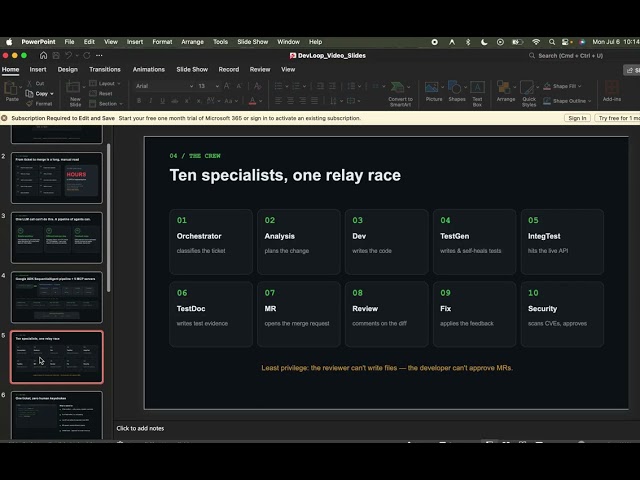Image resolution: width=640 pixels, height=480 pixels.
Task: Click the Home icon in title bar
Action: [x=43, y=56]
